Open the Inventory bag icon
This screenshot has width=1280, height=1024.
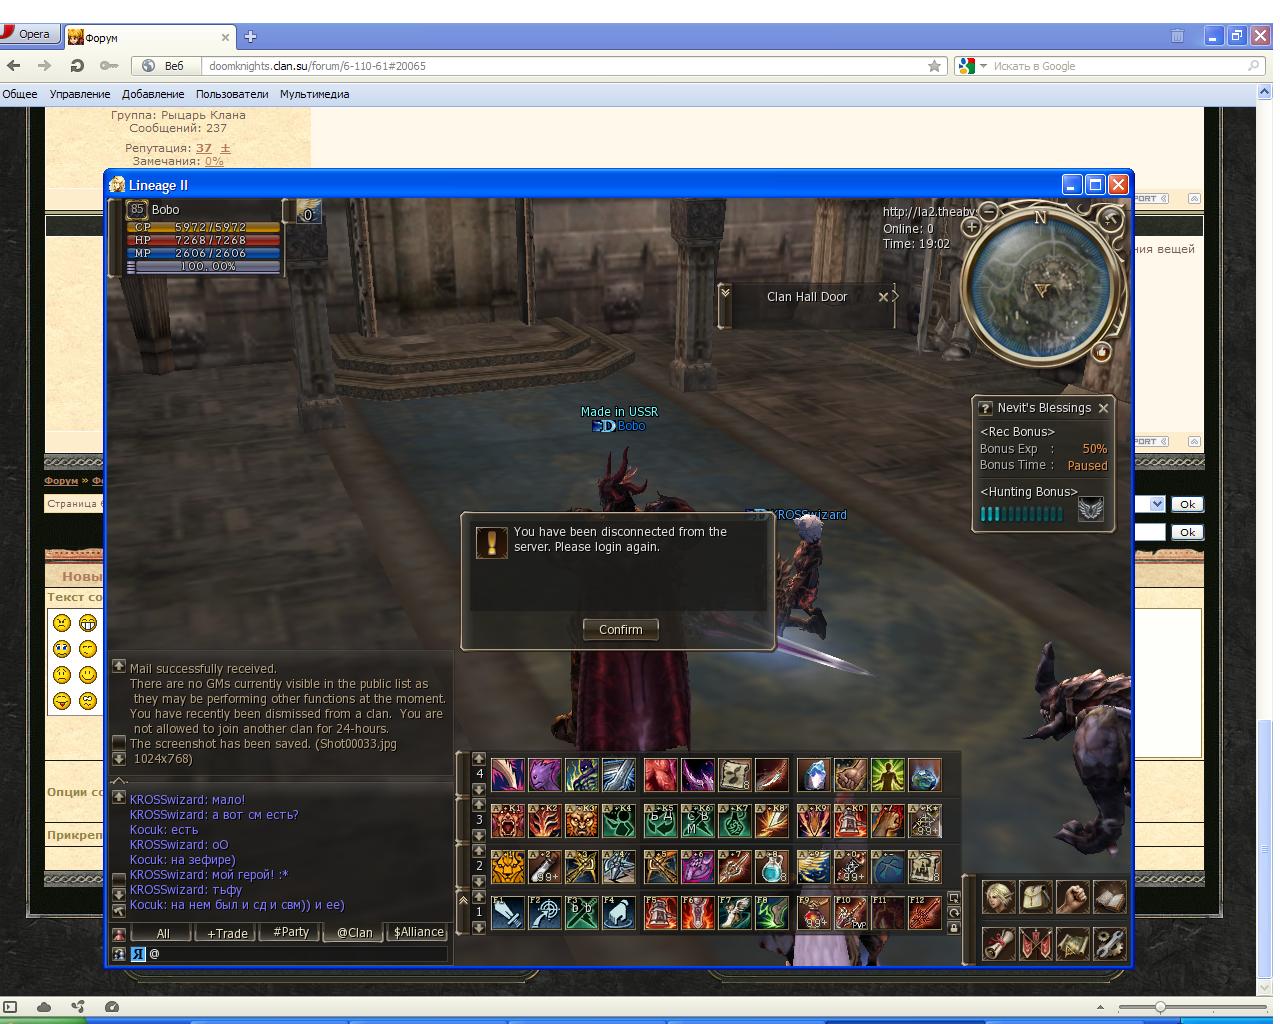[x=1035, y=898]
